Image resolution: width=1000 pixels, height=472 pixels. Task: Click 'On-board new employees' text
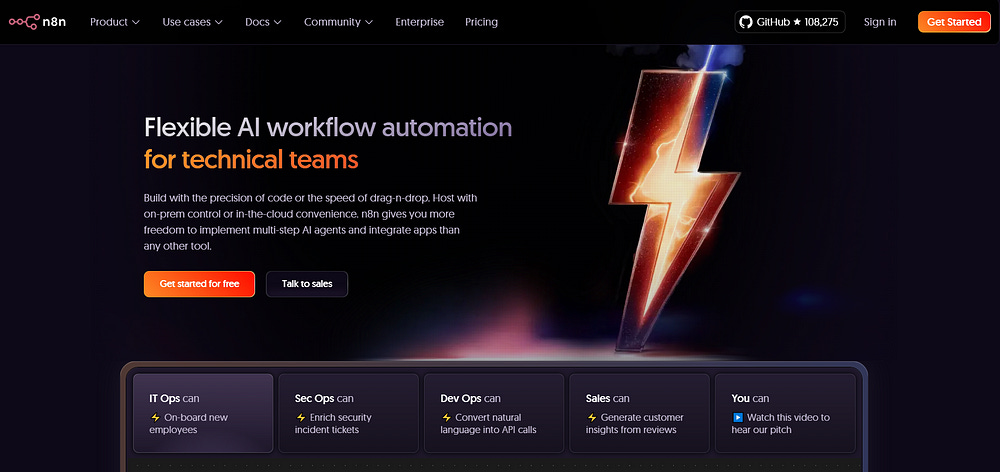point(188,424)
